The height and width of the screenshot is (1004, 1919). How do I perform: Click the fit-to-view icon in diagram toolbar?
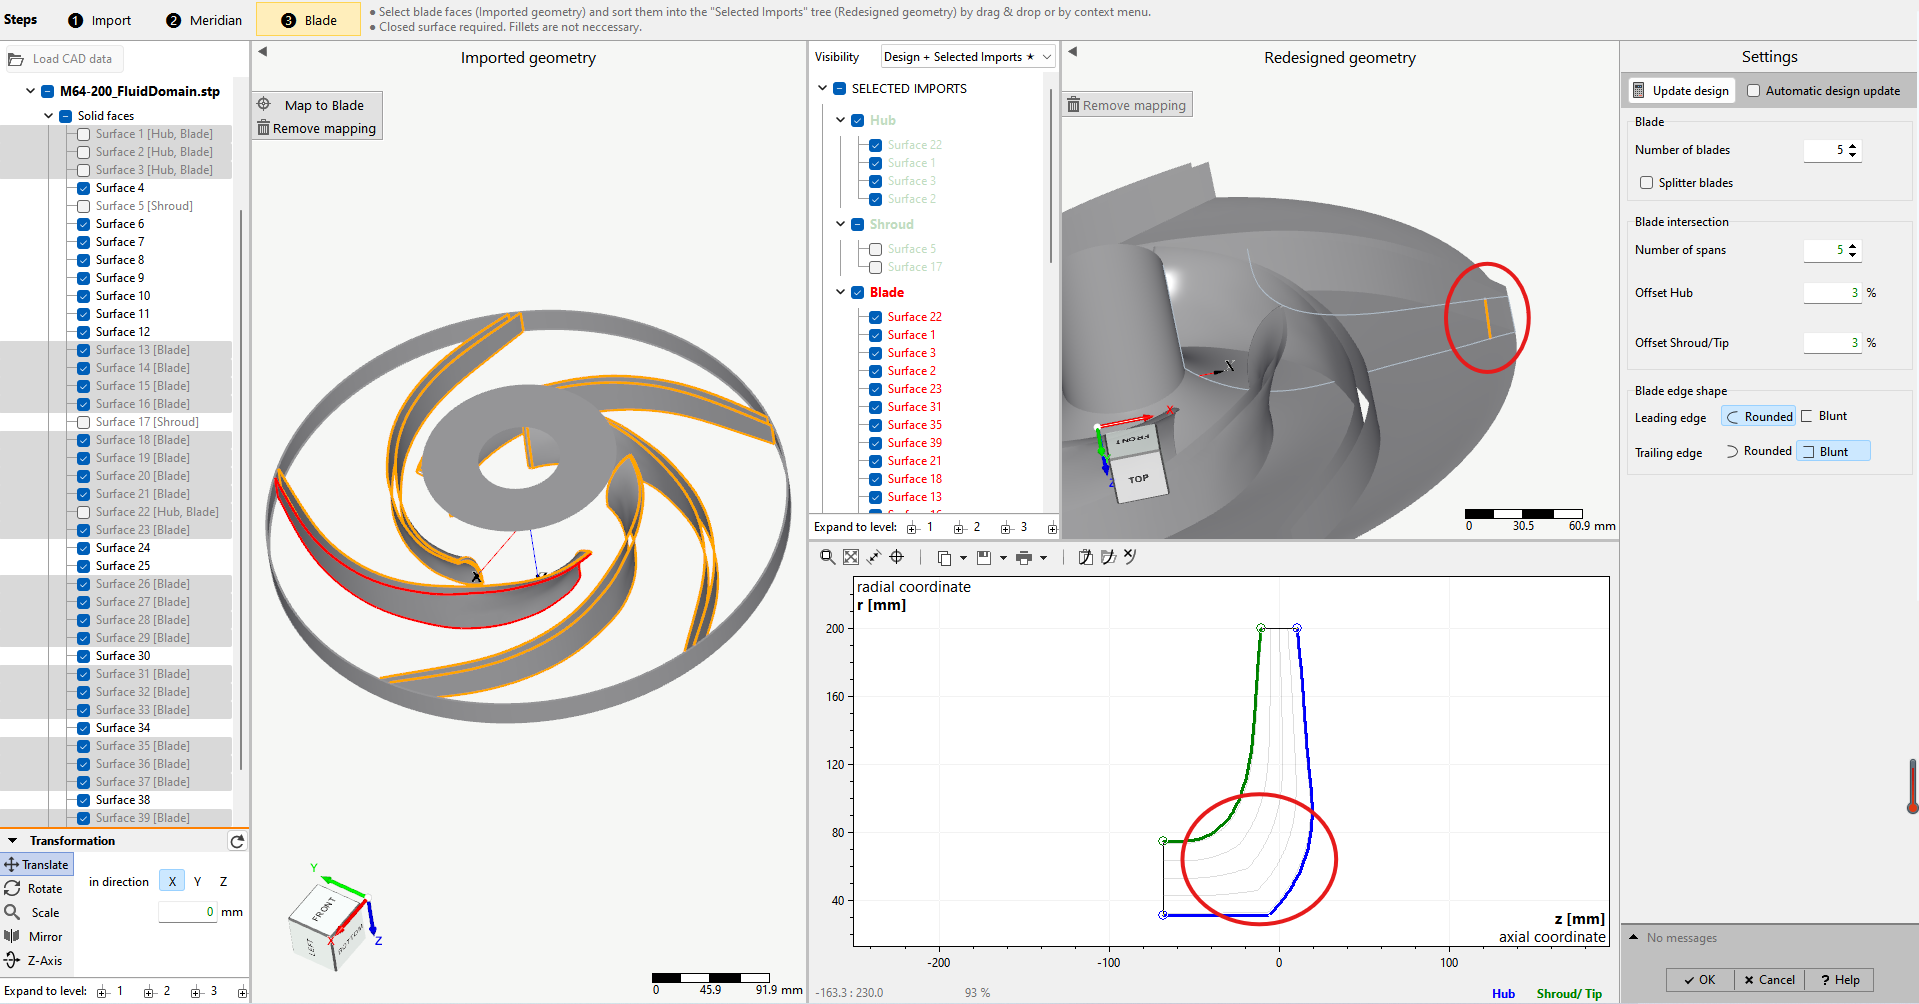coord(851,557)
